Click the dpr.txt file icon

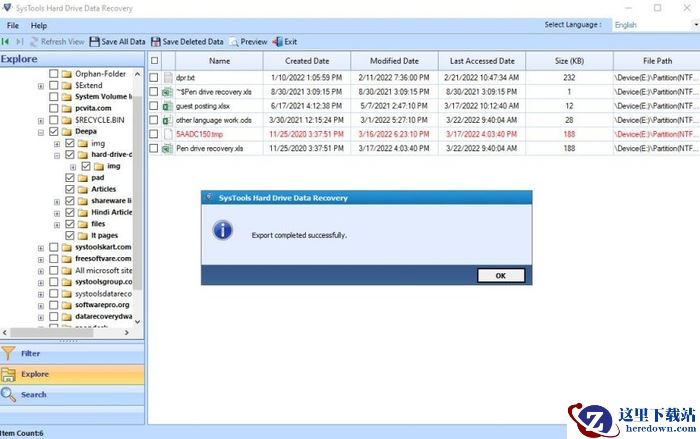[168, 77]
